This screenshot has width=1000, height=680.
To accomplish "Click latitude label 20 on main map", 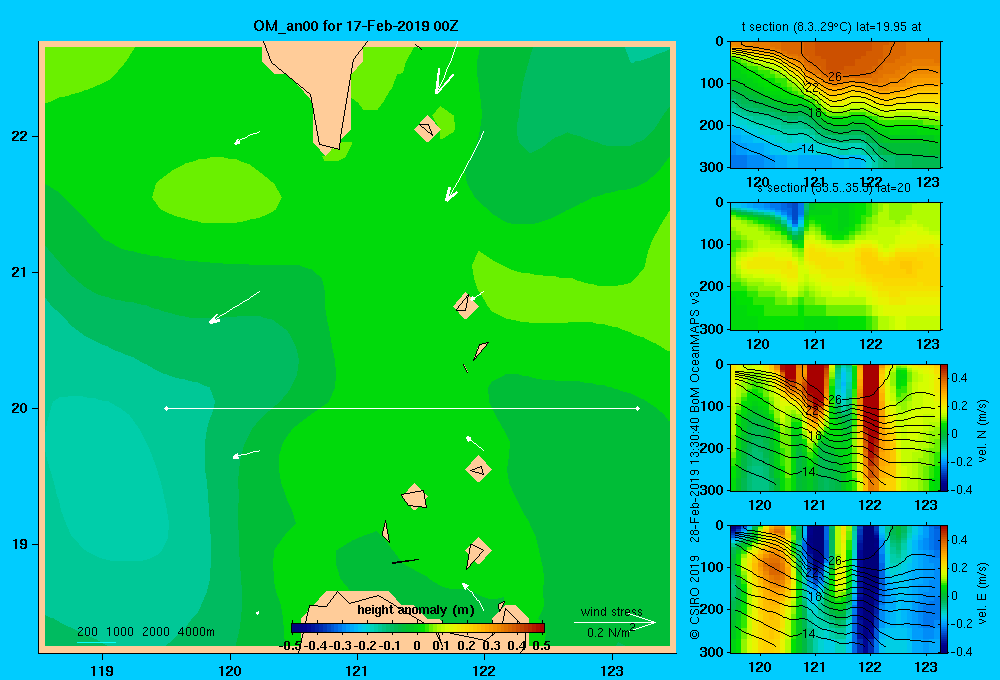I will pos(19,408).
